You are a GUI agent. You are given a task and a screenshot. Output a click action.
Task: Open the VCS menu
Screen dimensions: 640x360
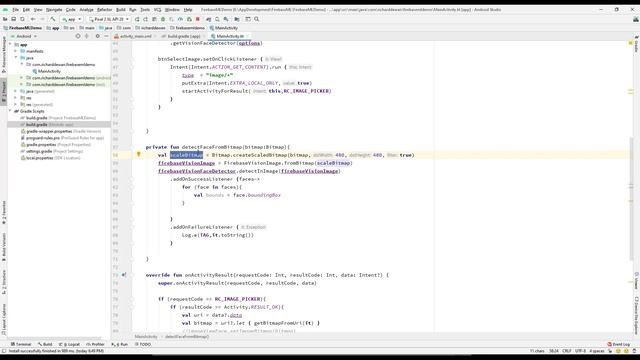pyautogui.click(x=157, y=9)
